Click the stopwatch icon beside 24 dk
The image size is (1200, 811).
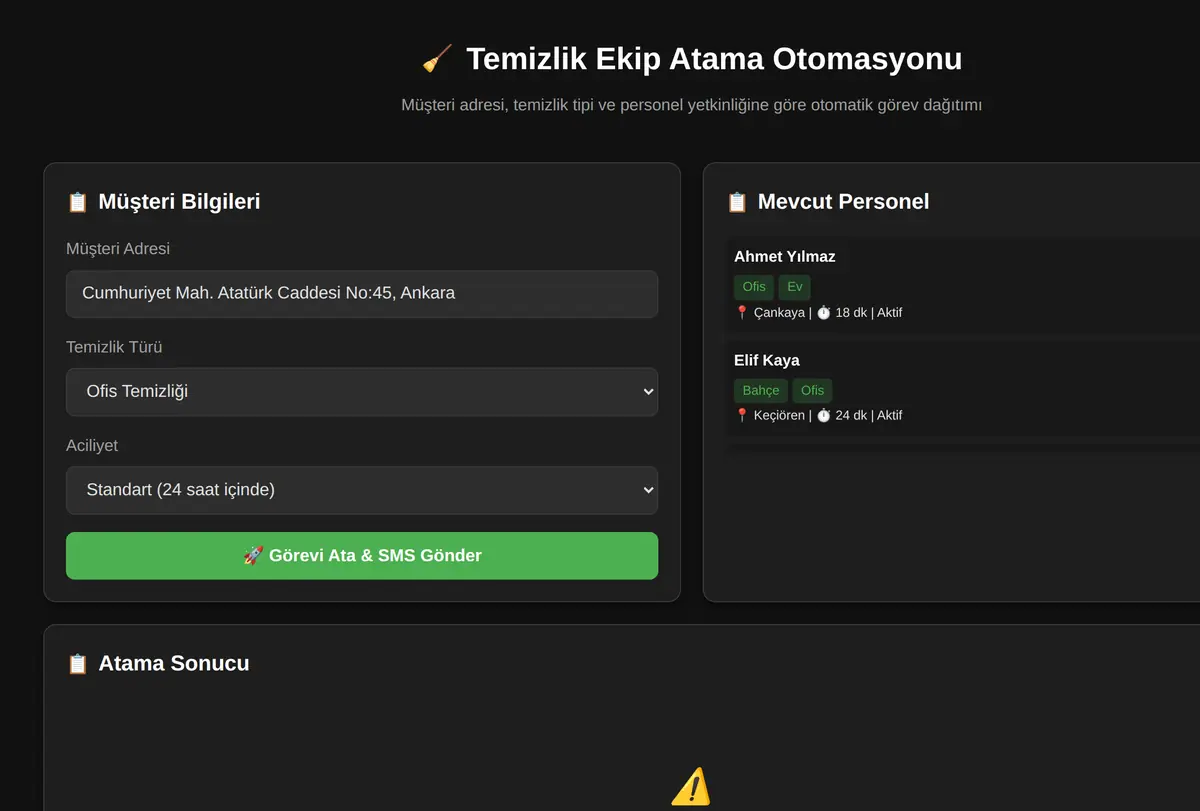coord(824,415)
